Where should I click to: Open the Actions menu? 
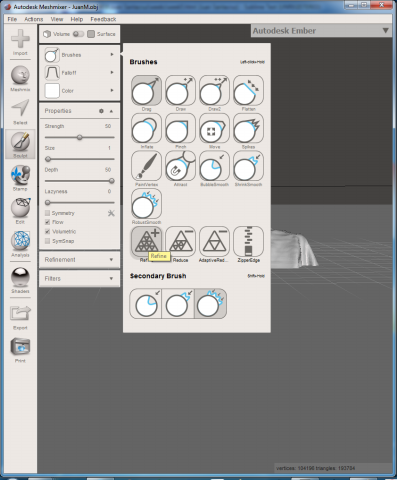point(33,19)
